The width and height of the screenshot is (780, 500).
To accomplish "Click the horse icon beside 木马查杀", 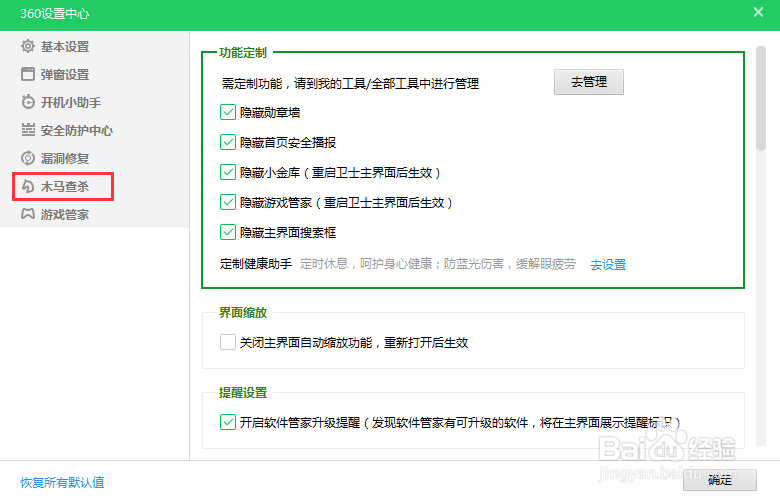I will [x=28, y=186].
